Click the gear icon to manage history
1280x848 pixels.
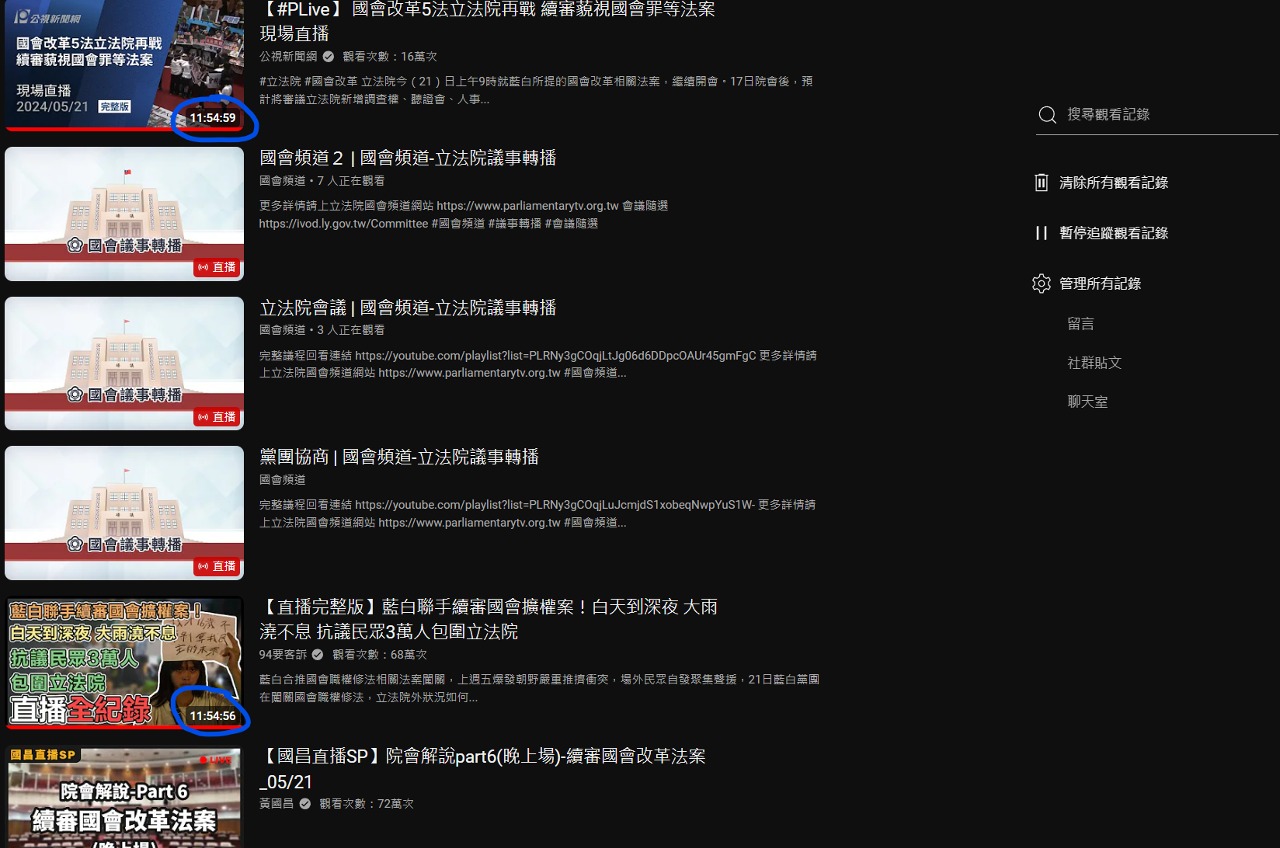(1041, 284)
